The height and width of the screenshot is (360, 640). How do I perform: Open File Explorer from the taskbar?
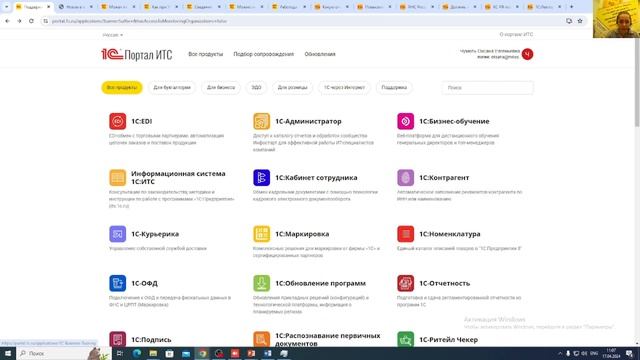(x=153, y=353)
